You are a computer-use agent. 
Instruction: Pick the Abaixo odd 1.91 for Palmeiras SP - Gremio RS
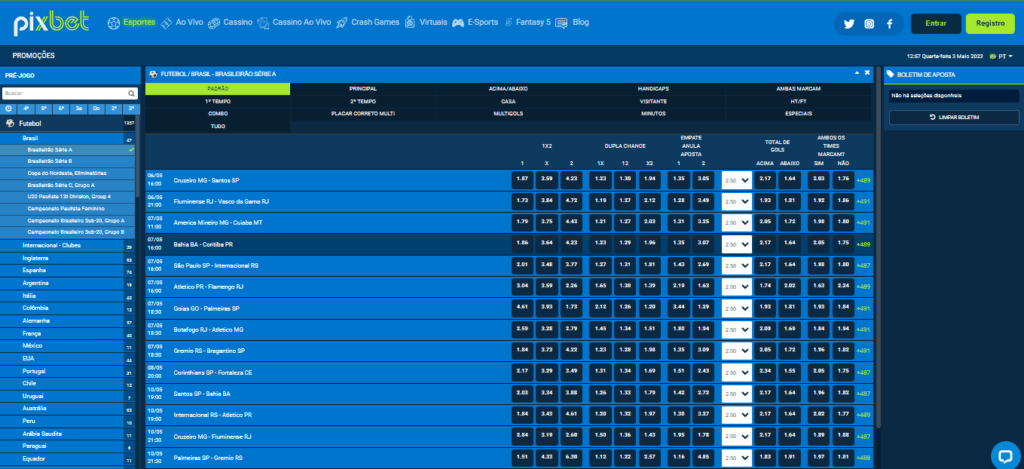point(790,458)
